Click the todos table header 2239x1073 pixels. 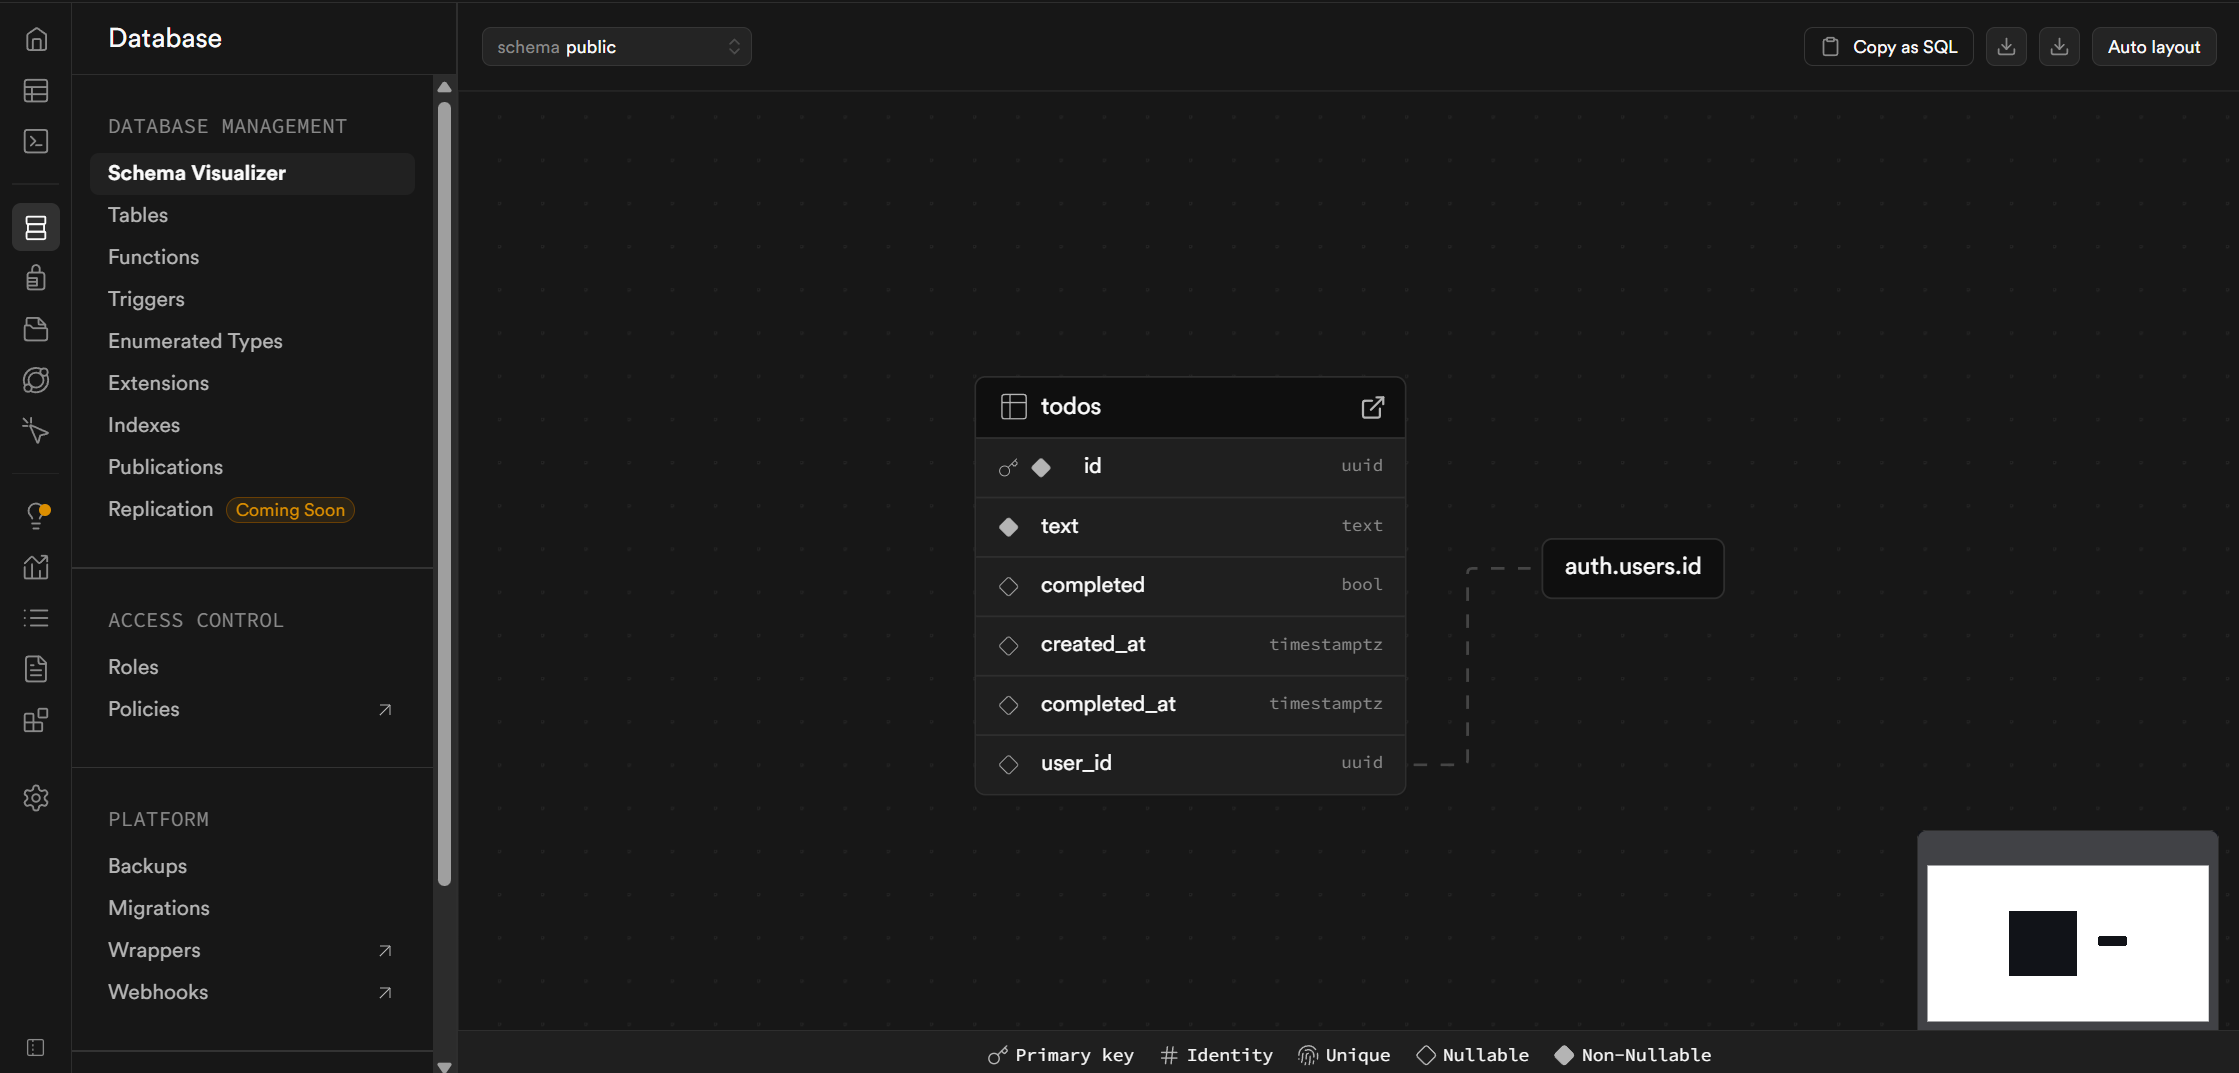pos(1190,407)
